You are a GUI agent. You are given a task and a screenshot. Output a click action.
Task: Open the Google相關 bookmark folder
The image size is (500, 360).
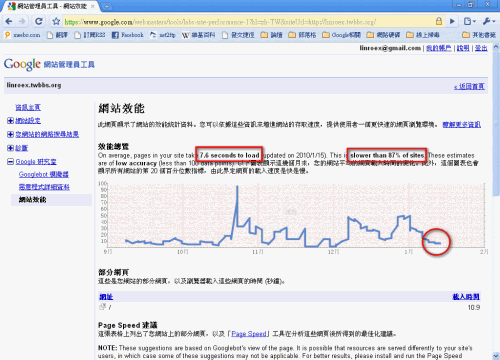coord(342,35)
